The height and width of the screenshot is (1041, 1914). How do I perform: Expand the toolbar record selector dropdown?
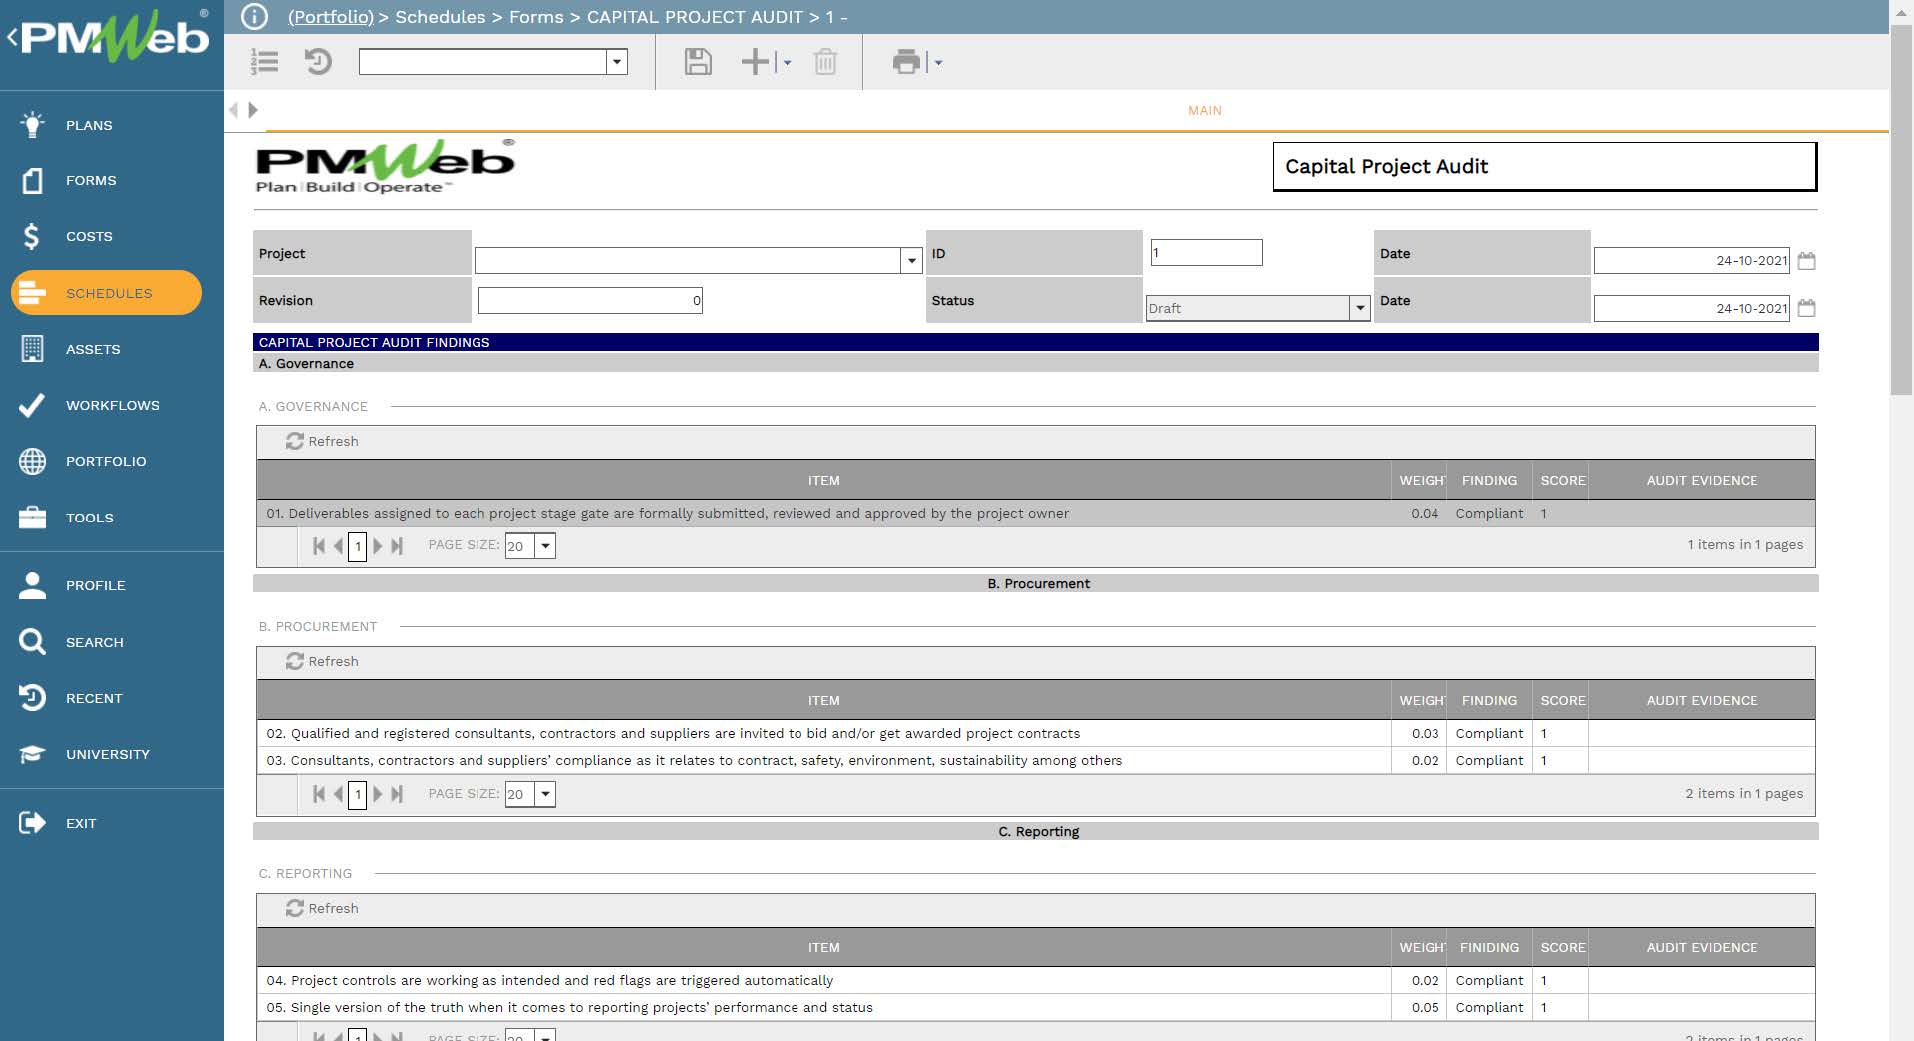pos(617,62)
